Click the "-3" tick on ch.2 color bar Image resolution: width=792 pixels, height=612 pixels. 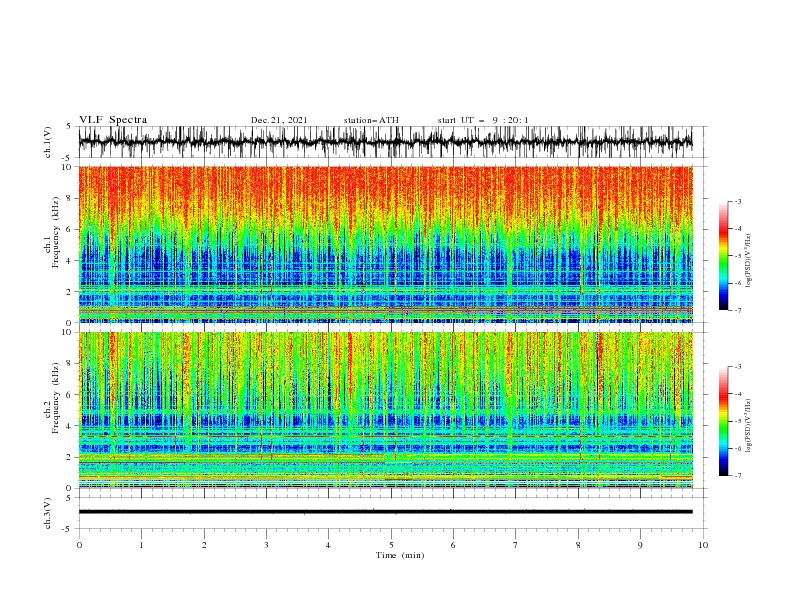(x=738, y=367)
